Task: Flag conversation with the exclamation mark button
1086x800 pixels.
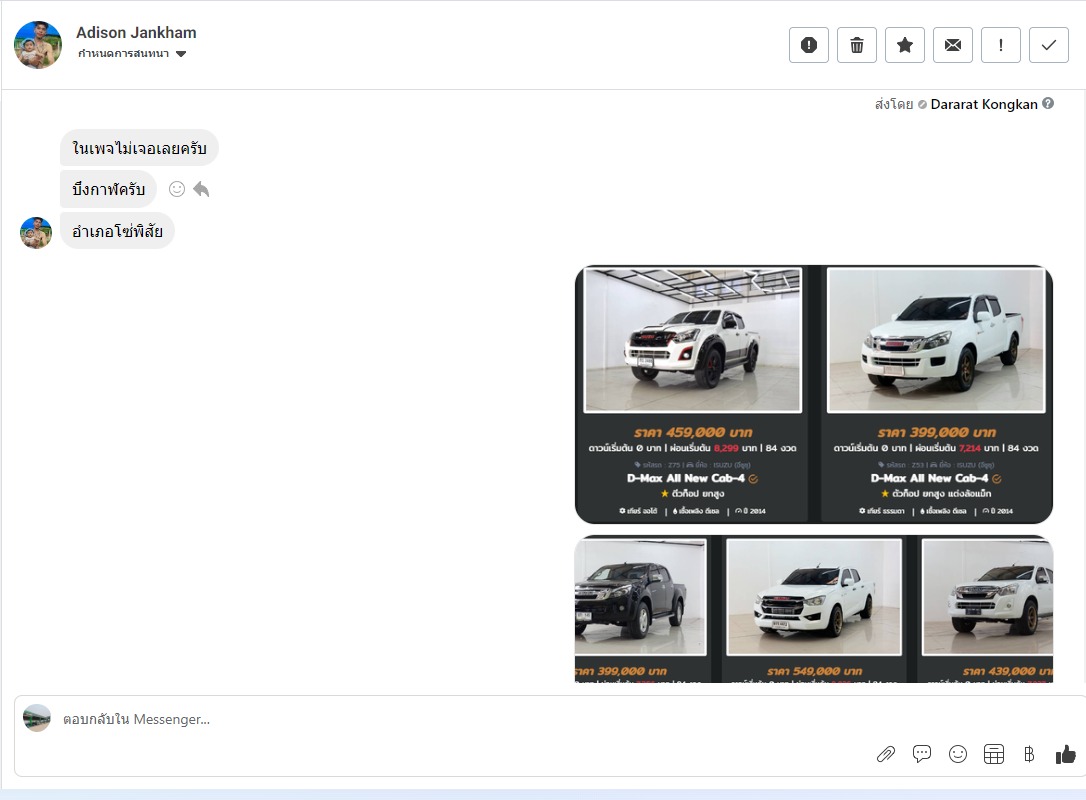Action: coord(1001,45)
